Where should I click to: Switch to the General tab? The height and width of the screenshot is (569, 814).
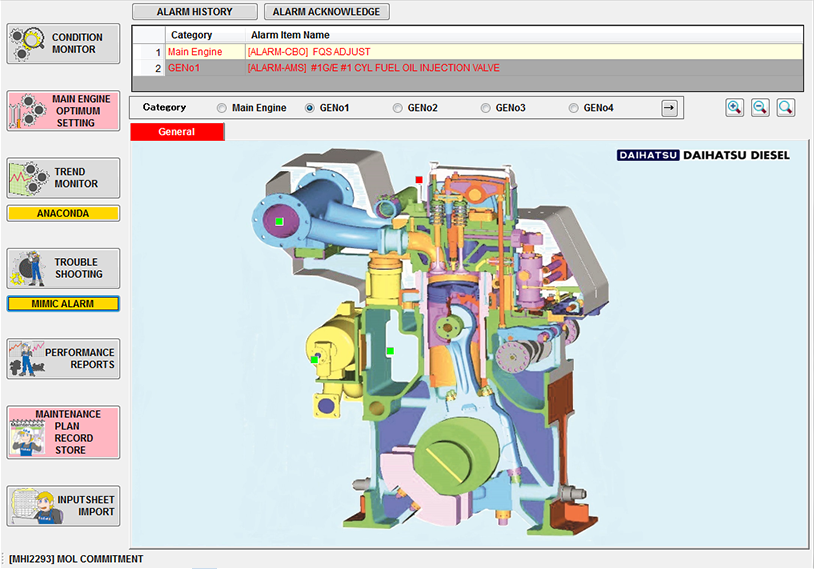coord(177,132)
